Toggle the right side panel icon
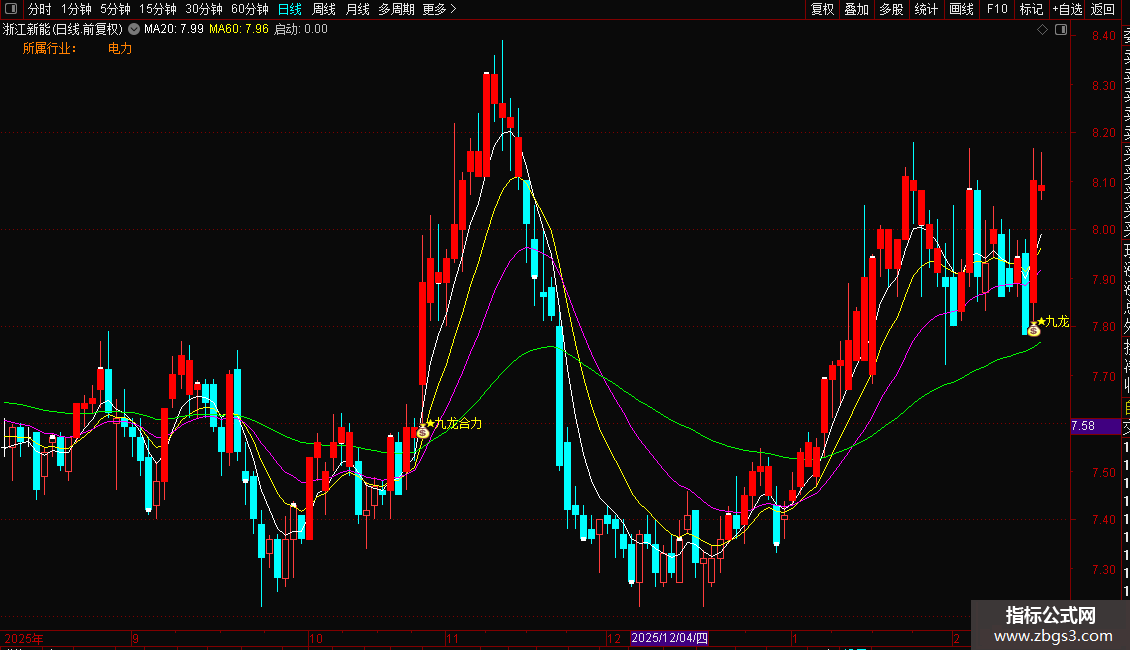 click(x=1061, y=30)
